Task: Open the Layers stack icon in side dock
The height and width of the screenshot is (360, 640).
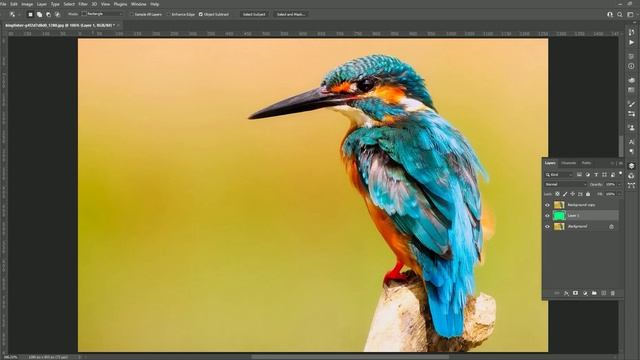Action: pyautogui.click(x=631, y=166)
